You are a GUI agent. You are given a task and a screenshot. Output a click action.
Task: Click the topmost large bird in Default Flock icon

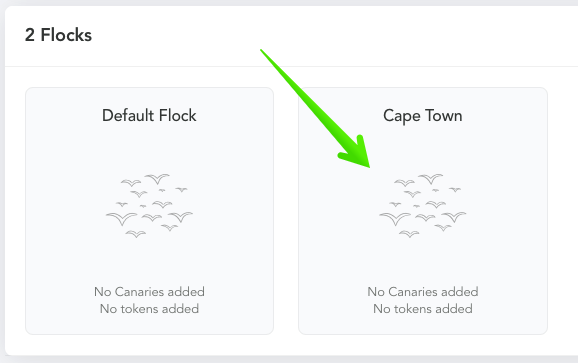[x=157, y=178]
